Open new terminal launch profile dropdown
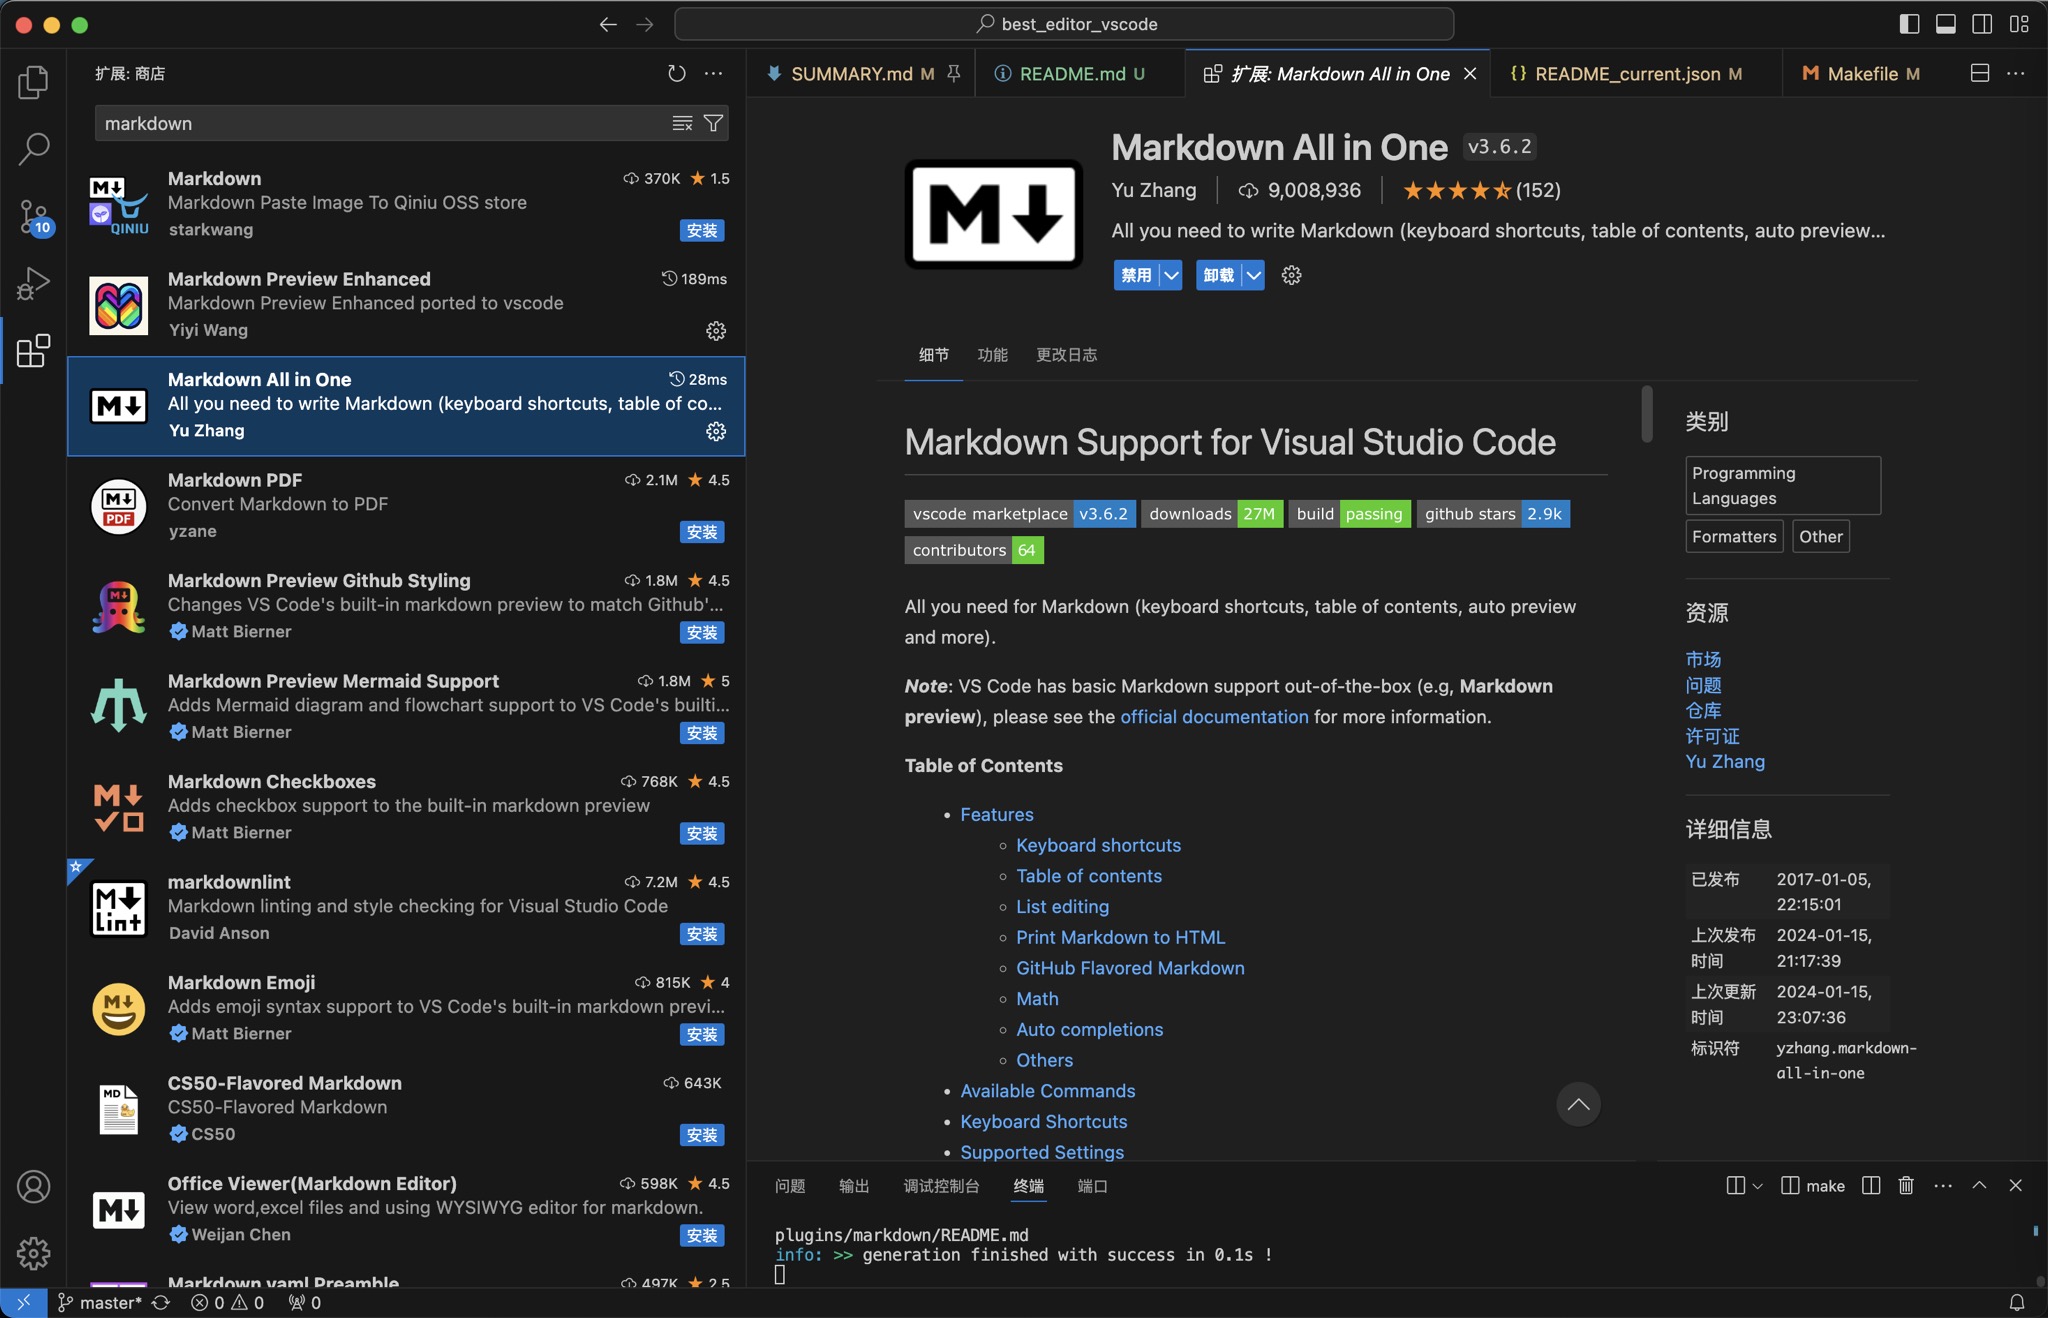This screenshot has width=2048, height=1318. [x=1757, y=1185]
